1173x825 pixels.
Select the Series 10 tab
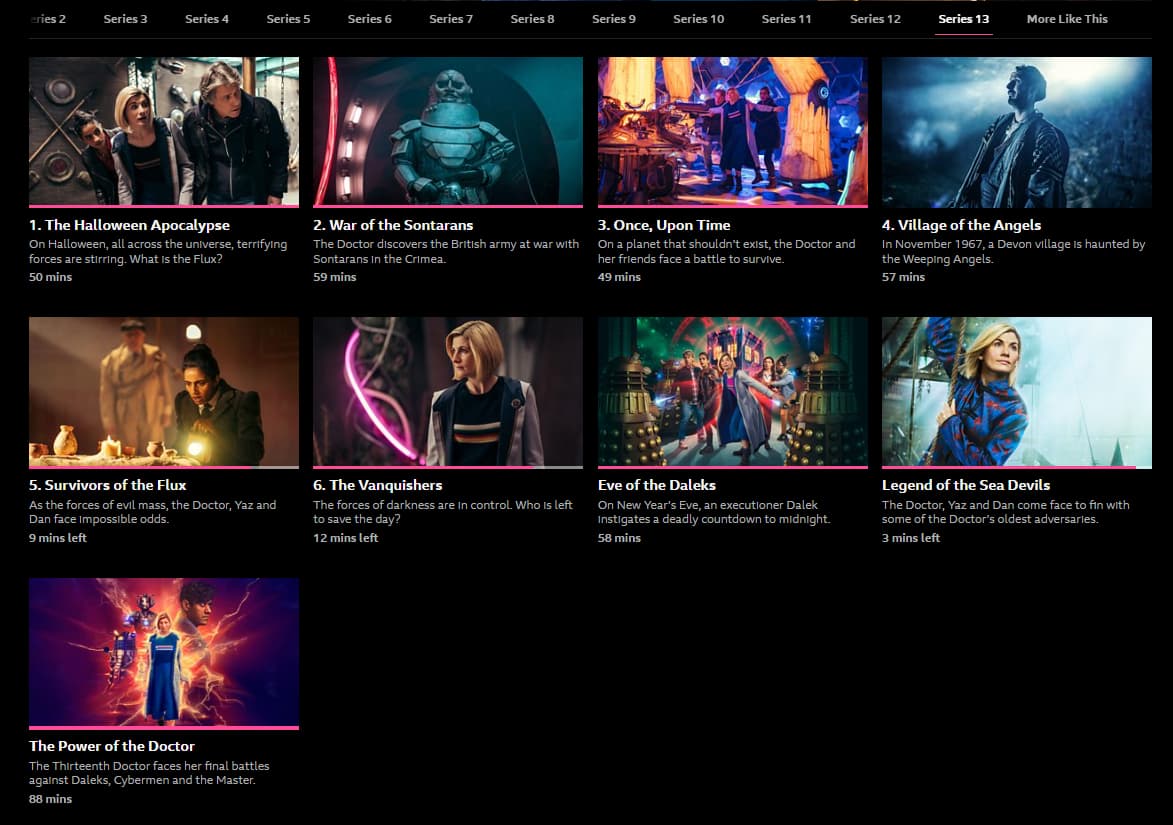point(698,19)
